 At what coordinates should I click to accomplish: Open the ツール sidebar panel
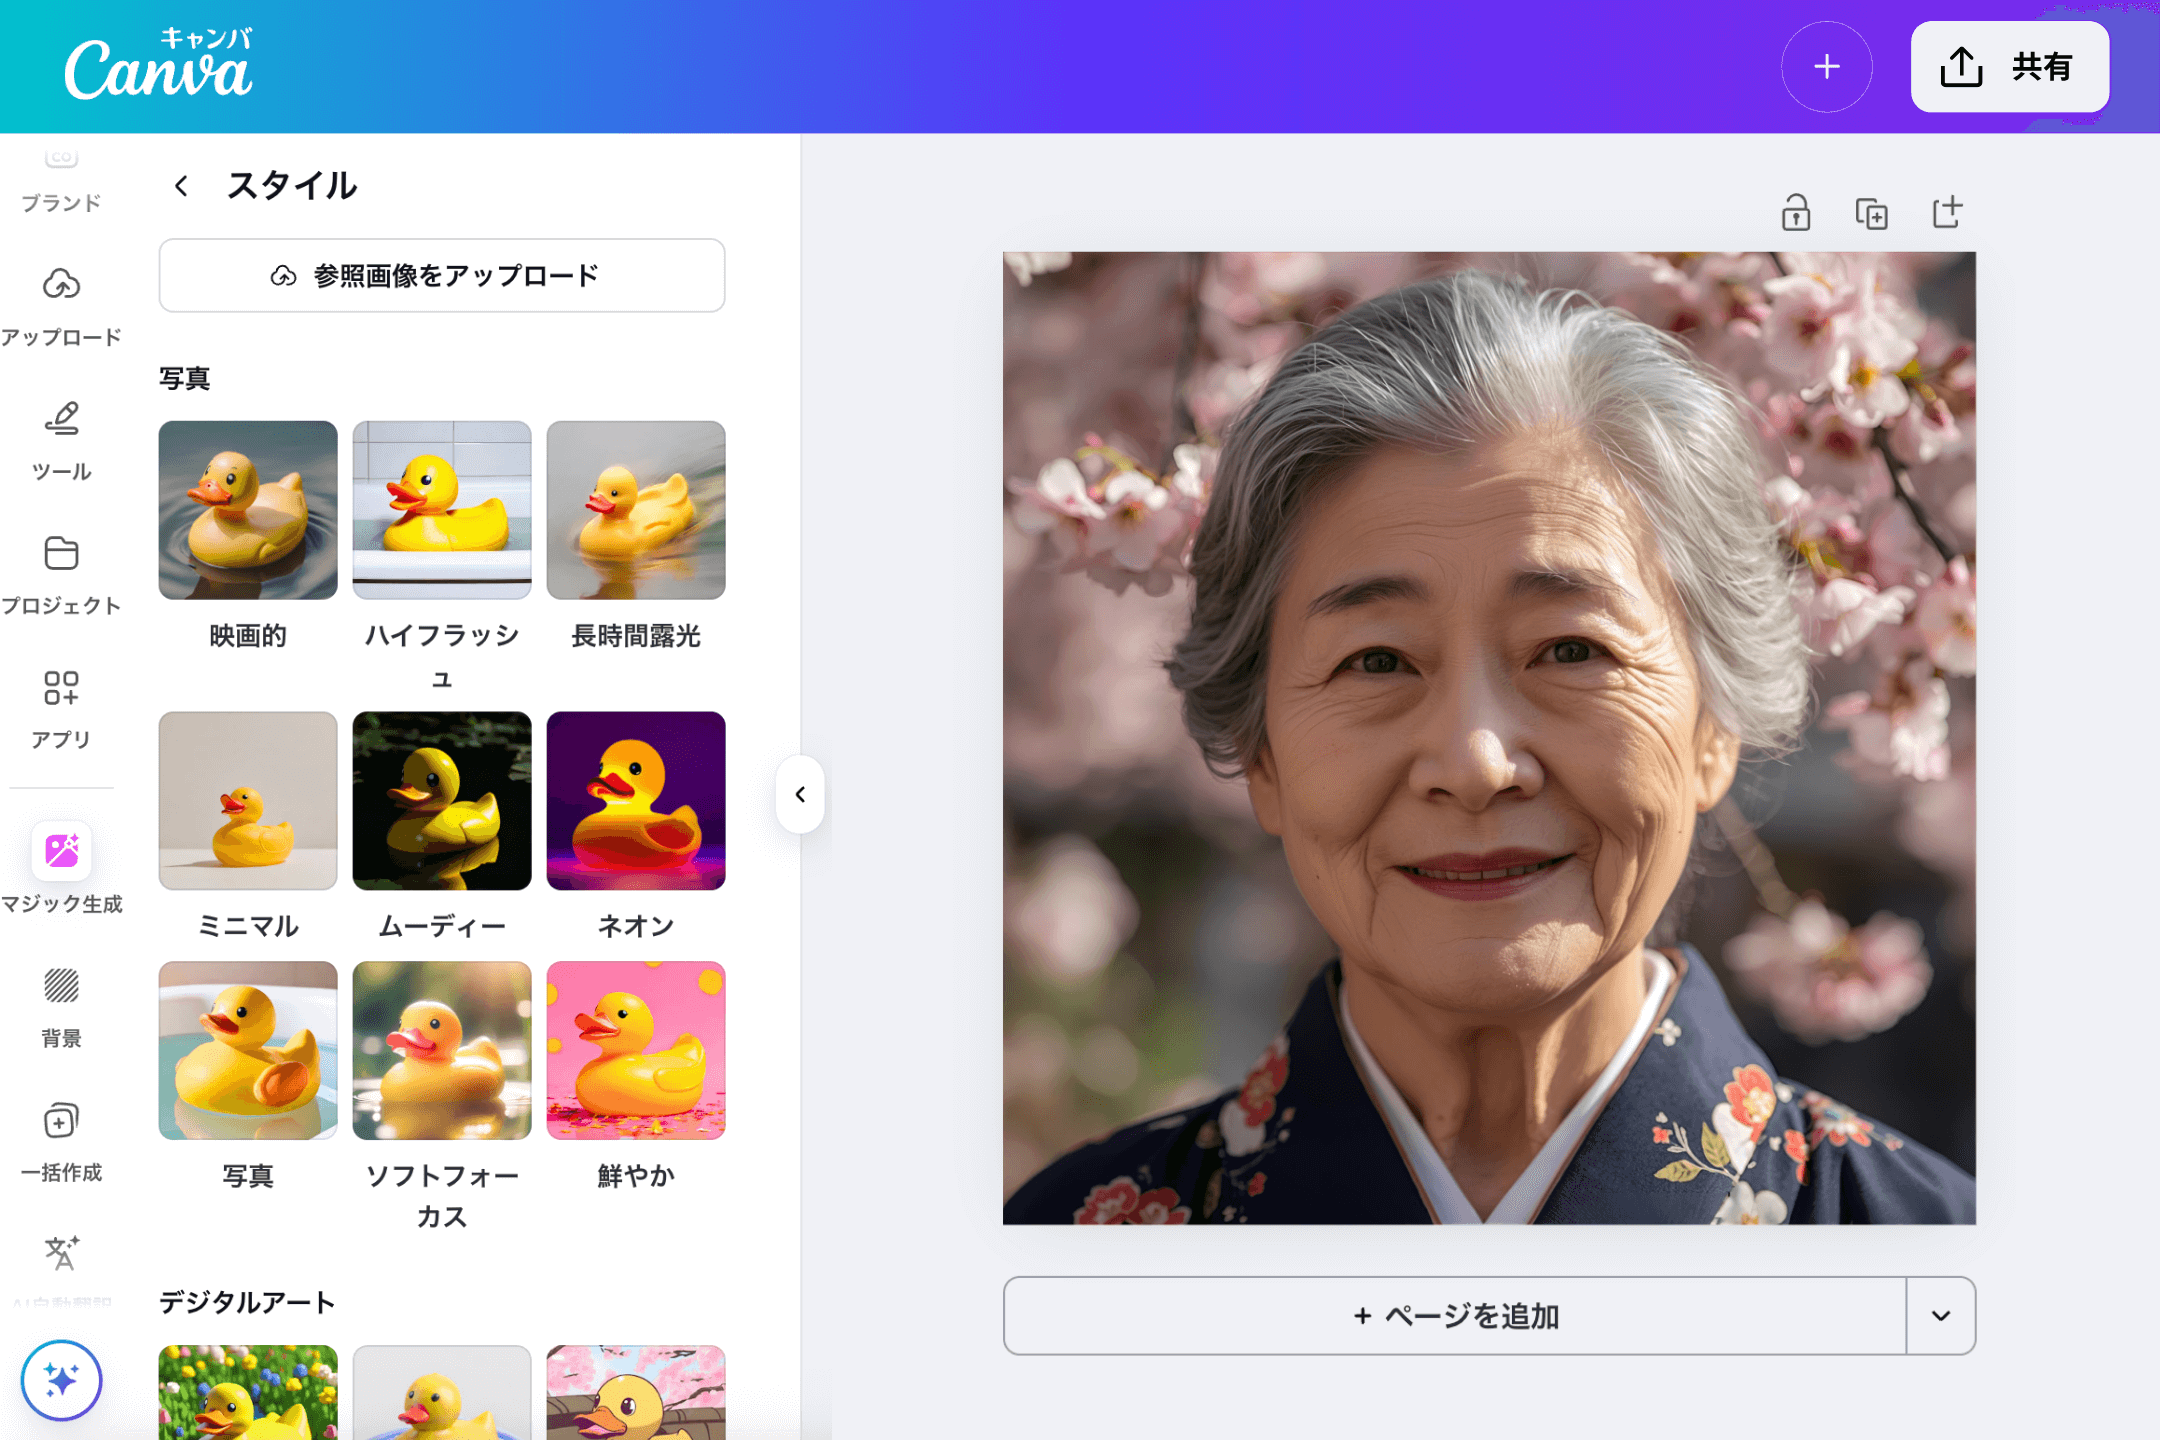tap(61, 440)
